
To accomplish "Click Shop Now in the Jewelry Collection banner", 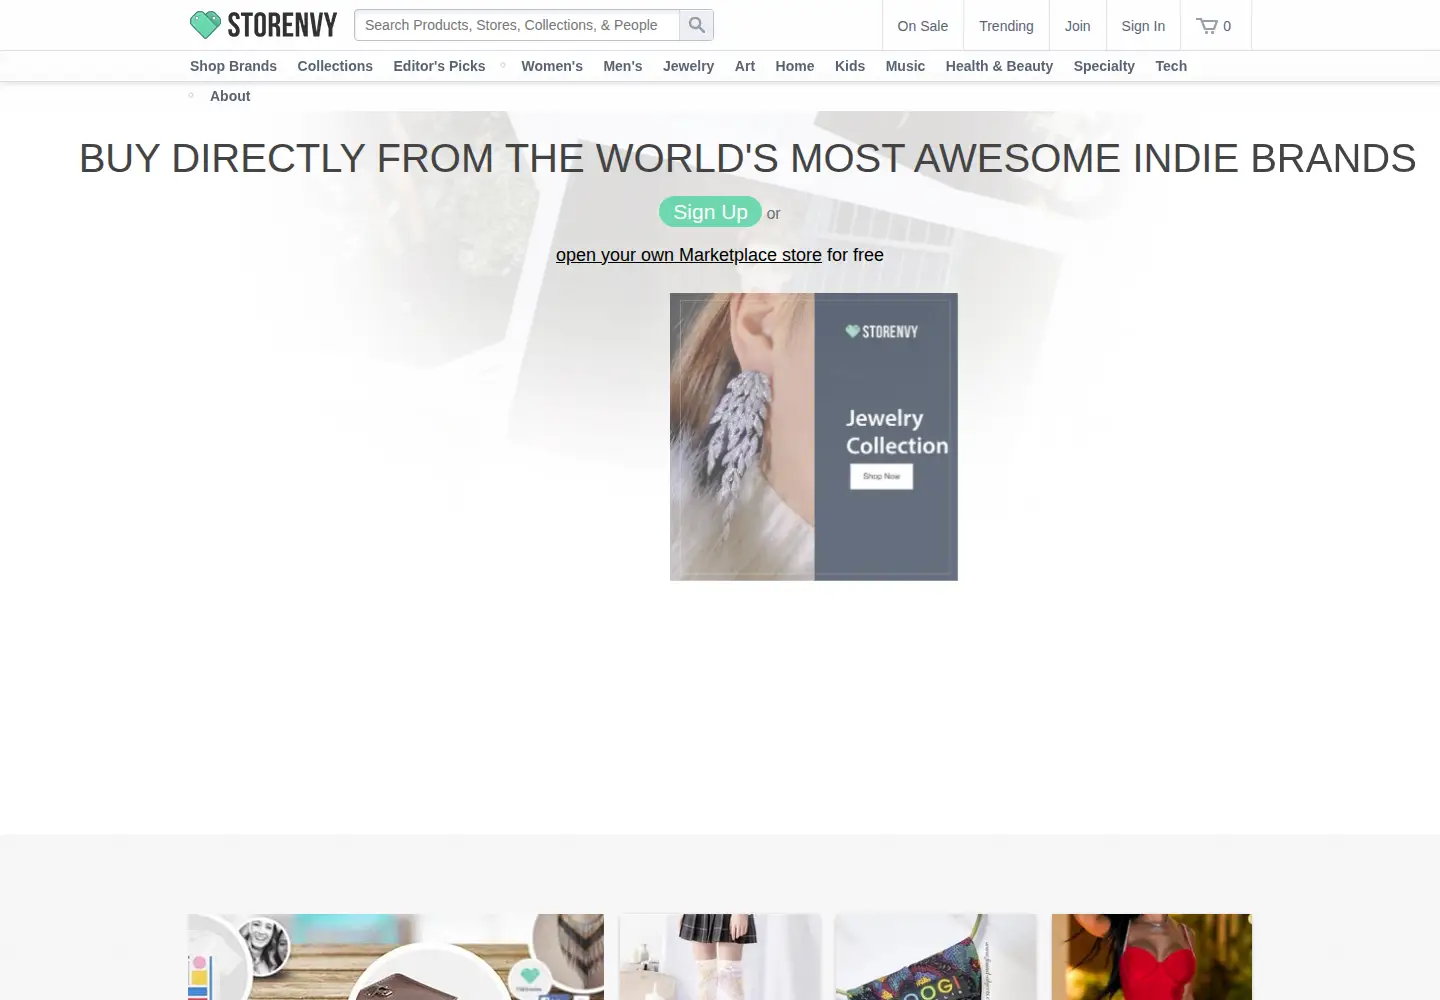I will coord(881,476).
